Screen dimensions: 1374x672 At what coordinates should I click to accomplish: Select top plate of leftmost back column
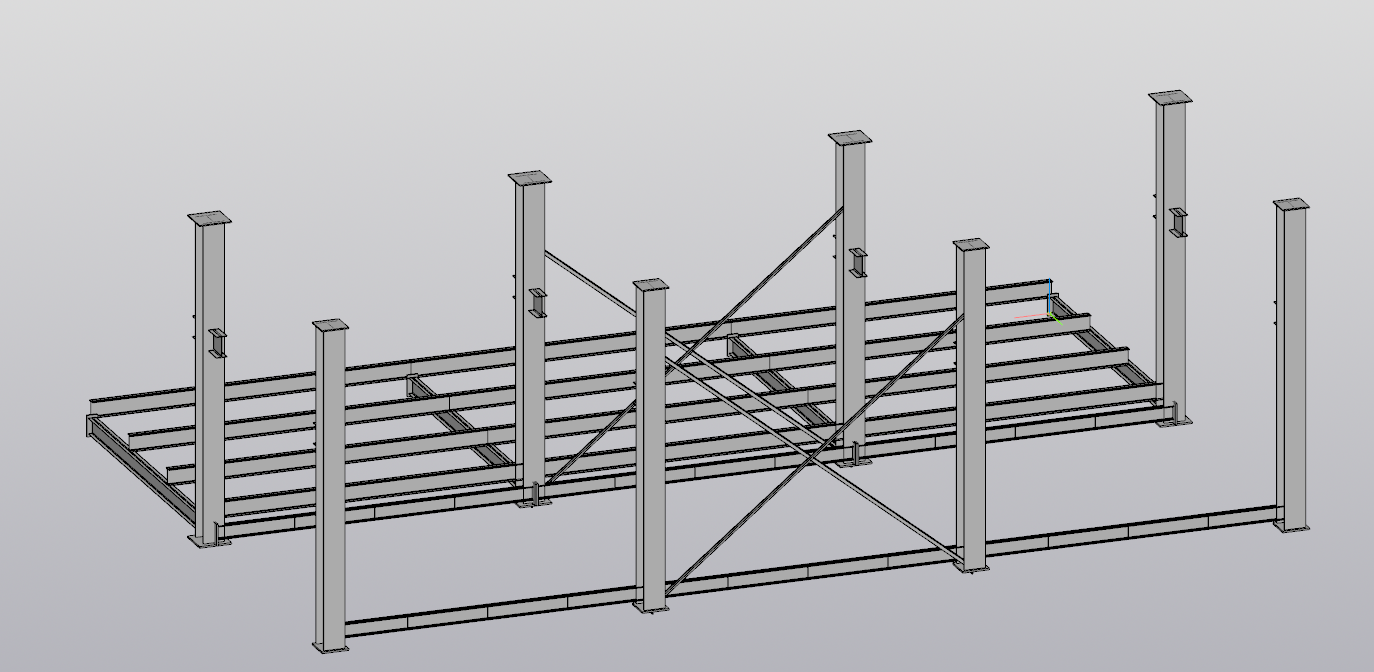click(209, 218)
